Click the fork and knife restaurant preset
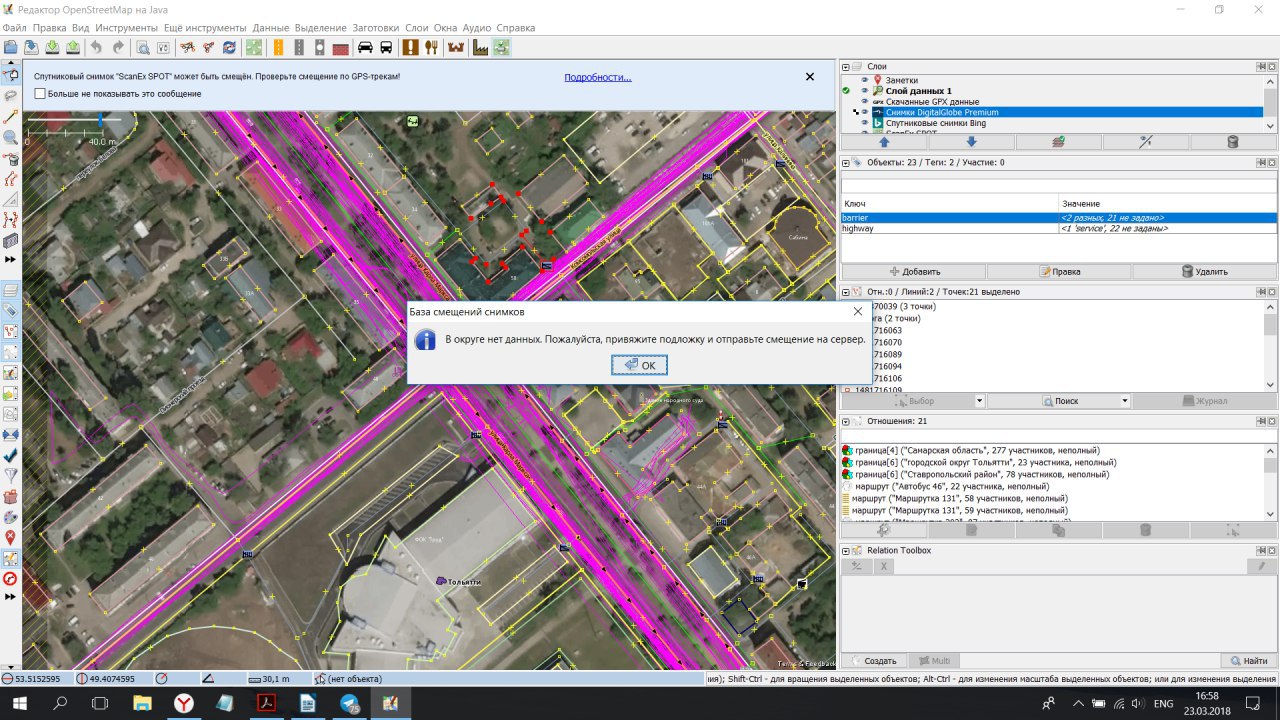Viewport: 1280px width, 720px height. click(431, 47)
